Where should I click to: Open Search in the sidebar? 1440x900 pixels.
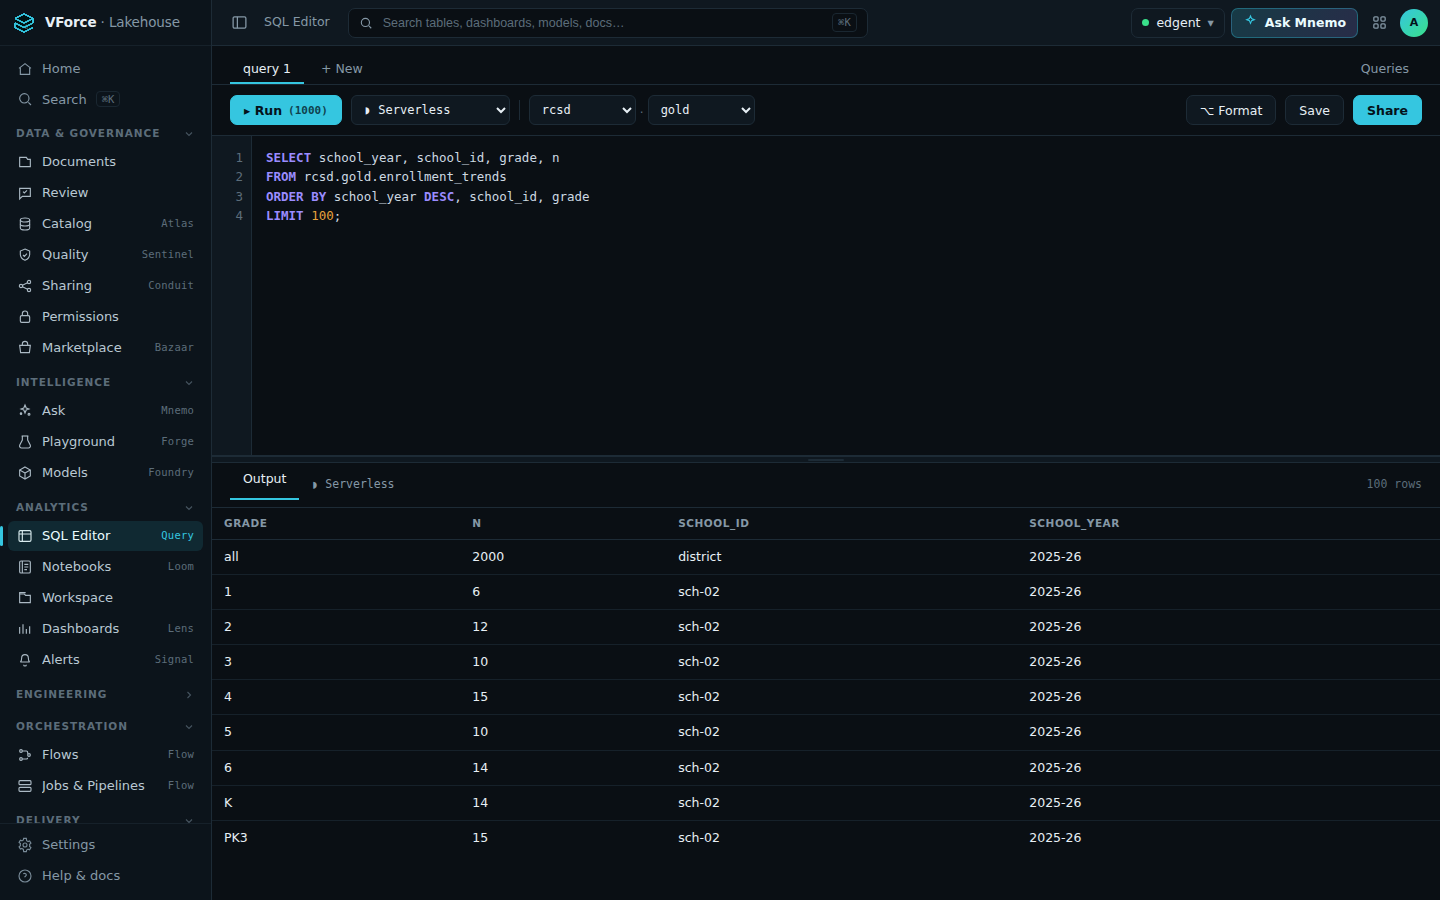(x=105, y=99)
